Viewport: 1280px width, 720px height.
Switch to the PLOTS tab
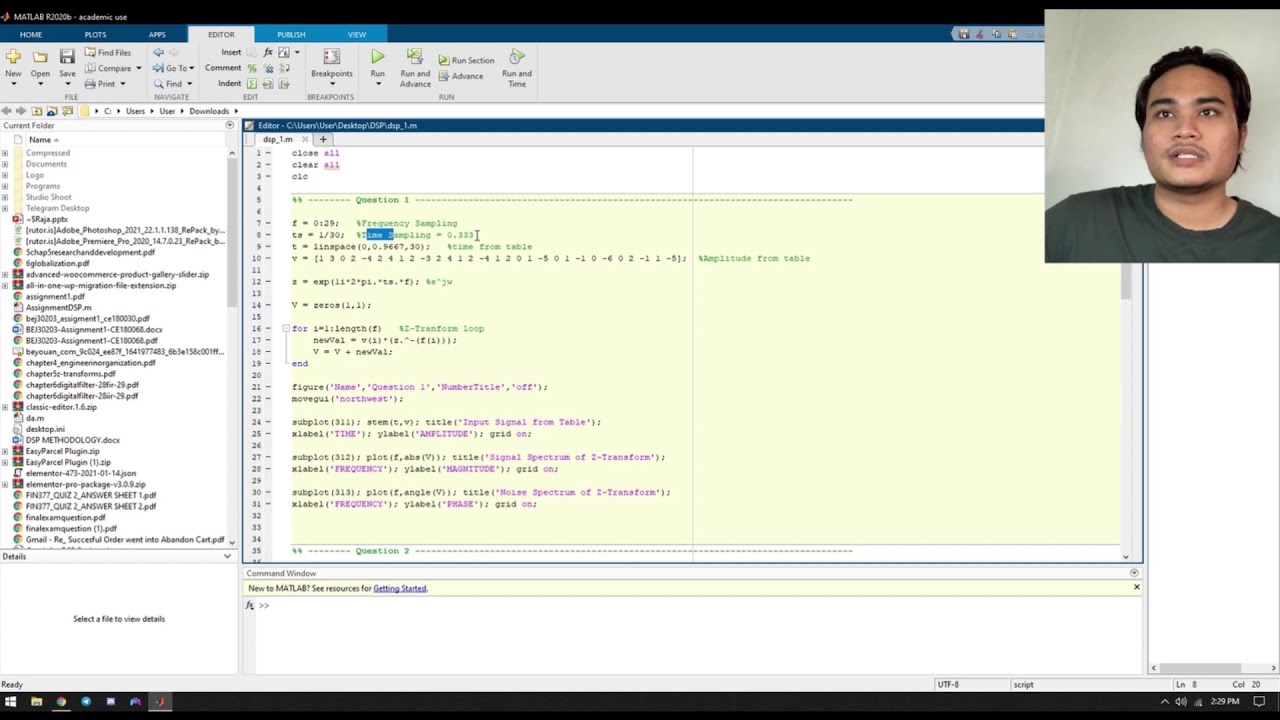(95, 35)
